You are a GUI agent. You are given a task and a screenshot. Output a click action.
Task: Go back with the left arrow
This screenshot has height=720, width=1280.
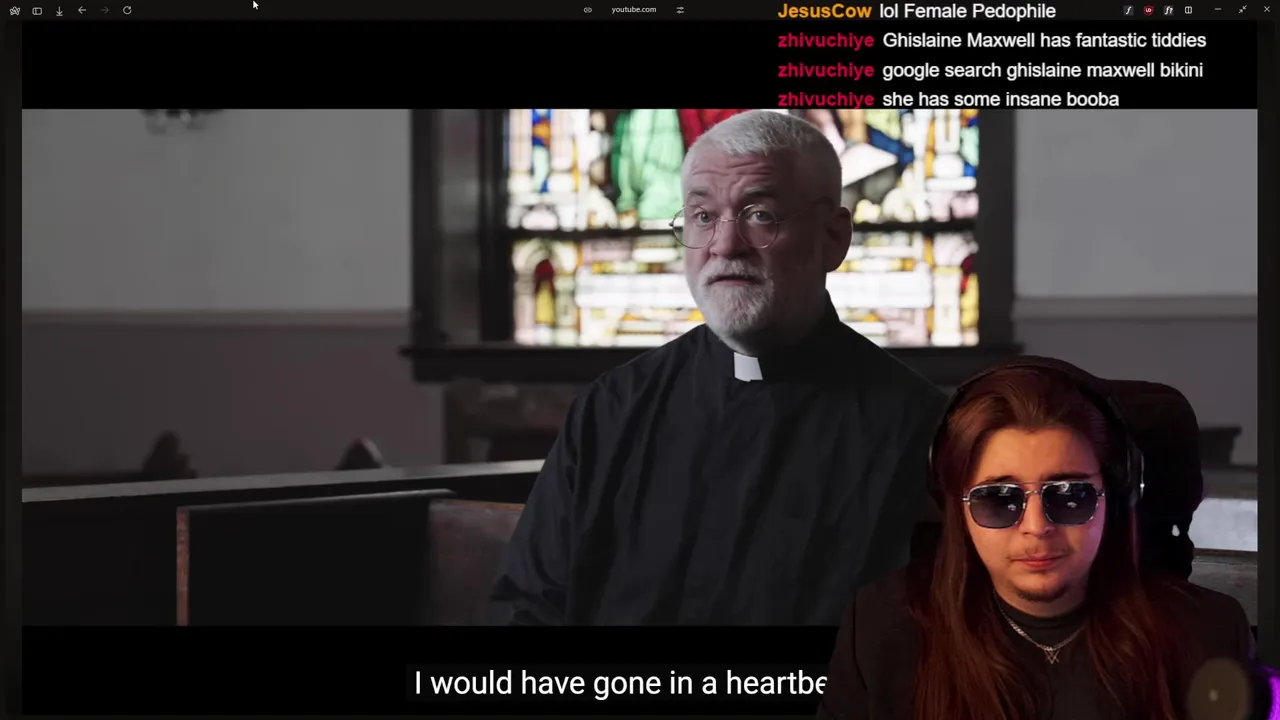tap(82, 10)
